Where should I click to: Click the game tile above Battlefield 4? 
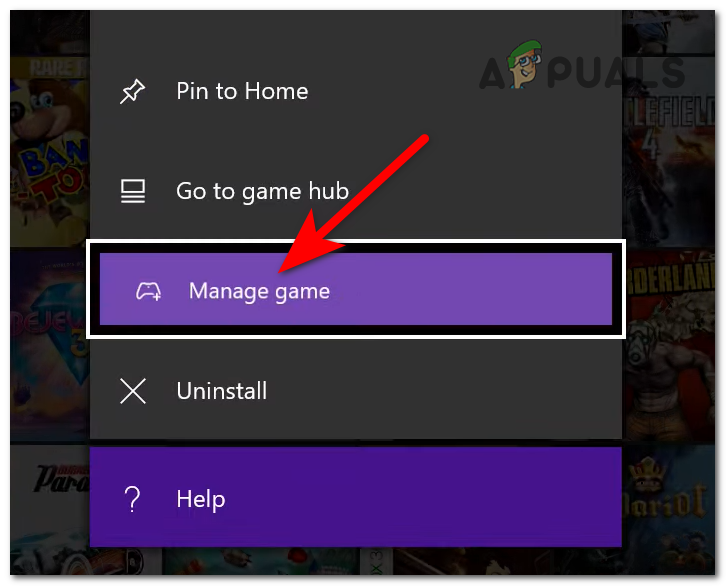pyautogui.click(x=668, y=31)
